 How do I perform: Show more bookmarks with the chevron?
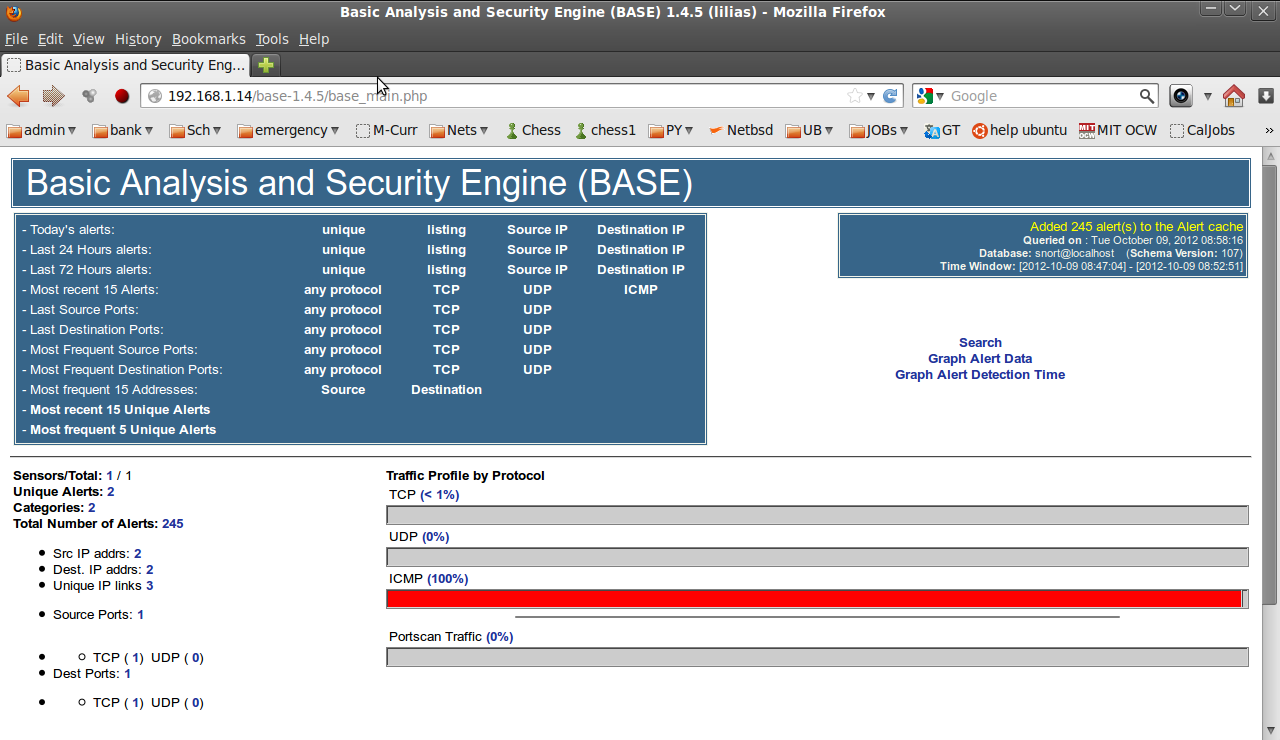(x=1269, y=130)
